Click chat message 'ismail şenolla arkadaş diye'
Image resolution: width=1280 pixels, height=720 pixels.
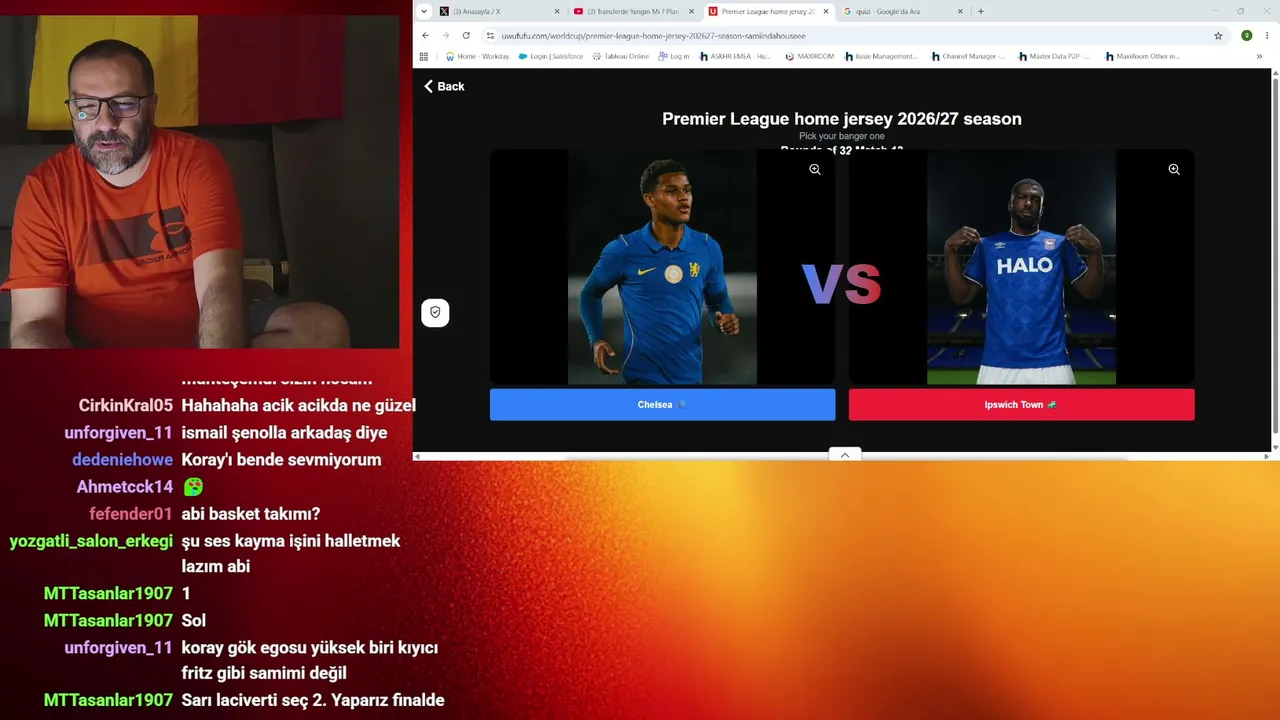284,433
